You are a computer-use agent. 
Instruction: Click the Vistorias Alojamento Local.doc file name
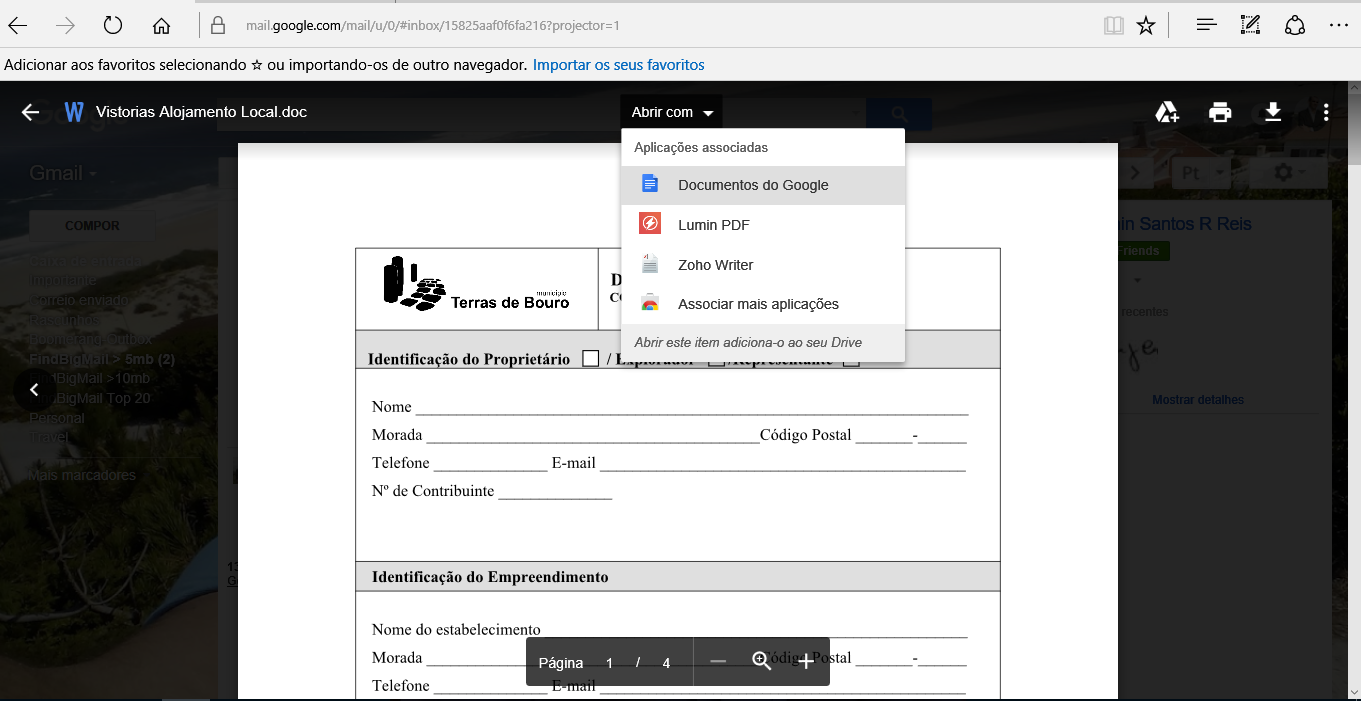pos(201,112)
